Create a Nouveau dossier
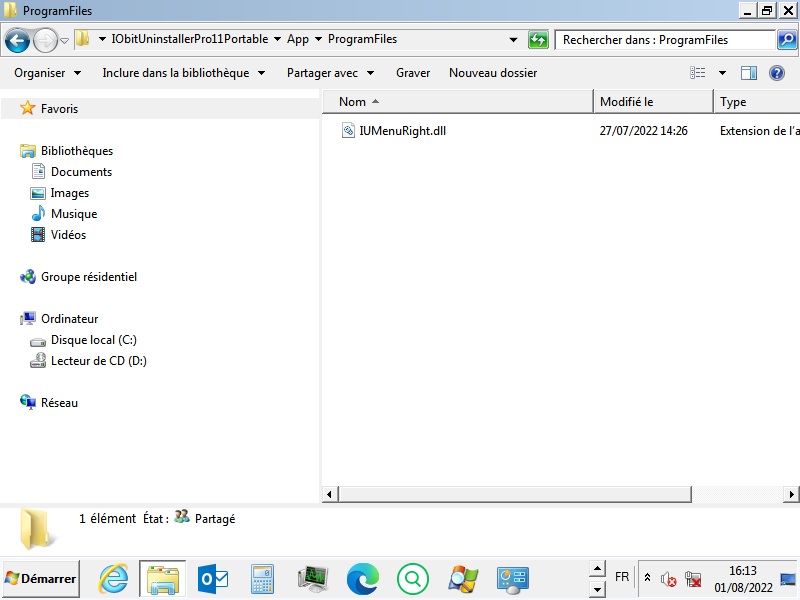Image resolution: width=800 pixels, height=600 pixels. pos(493,73)
